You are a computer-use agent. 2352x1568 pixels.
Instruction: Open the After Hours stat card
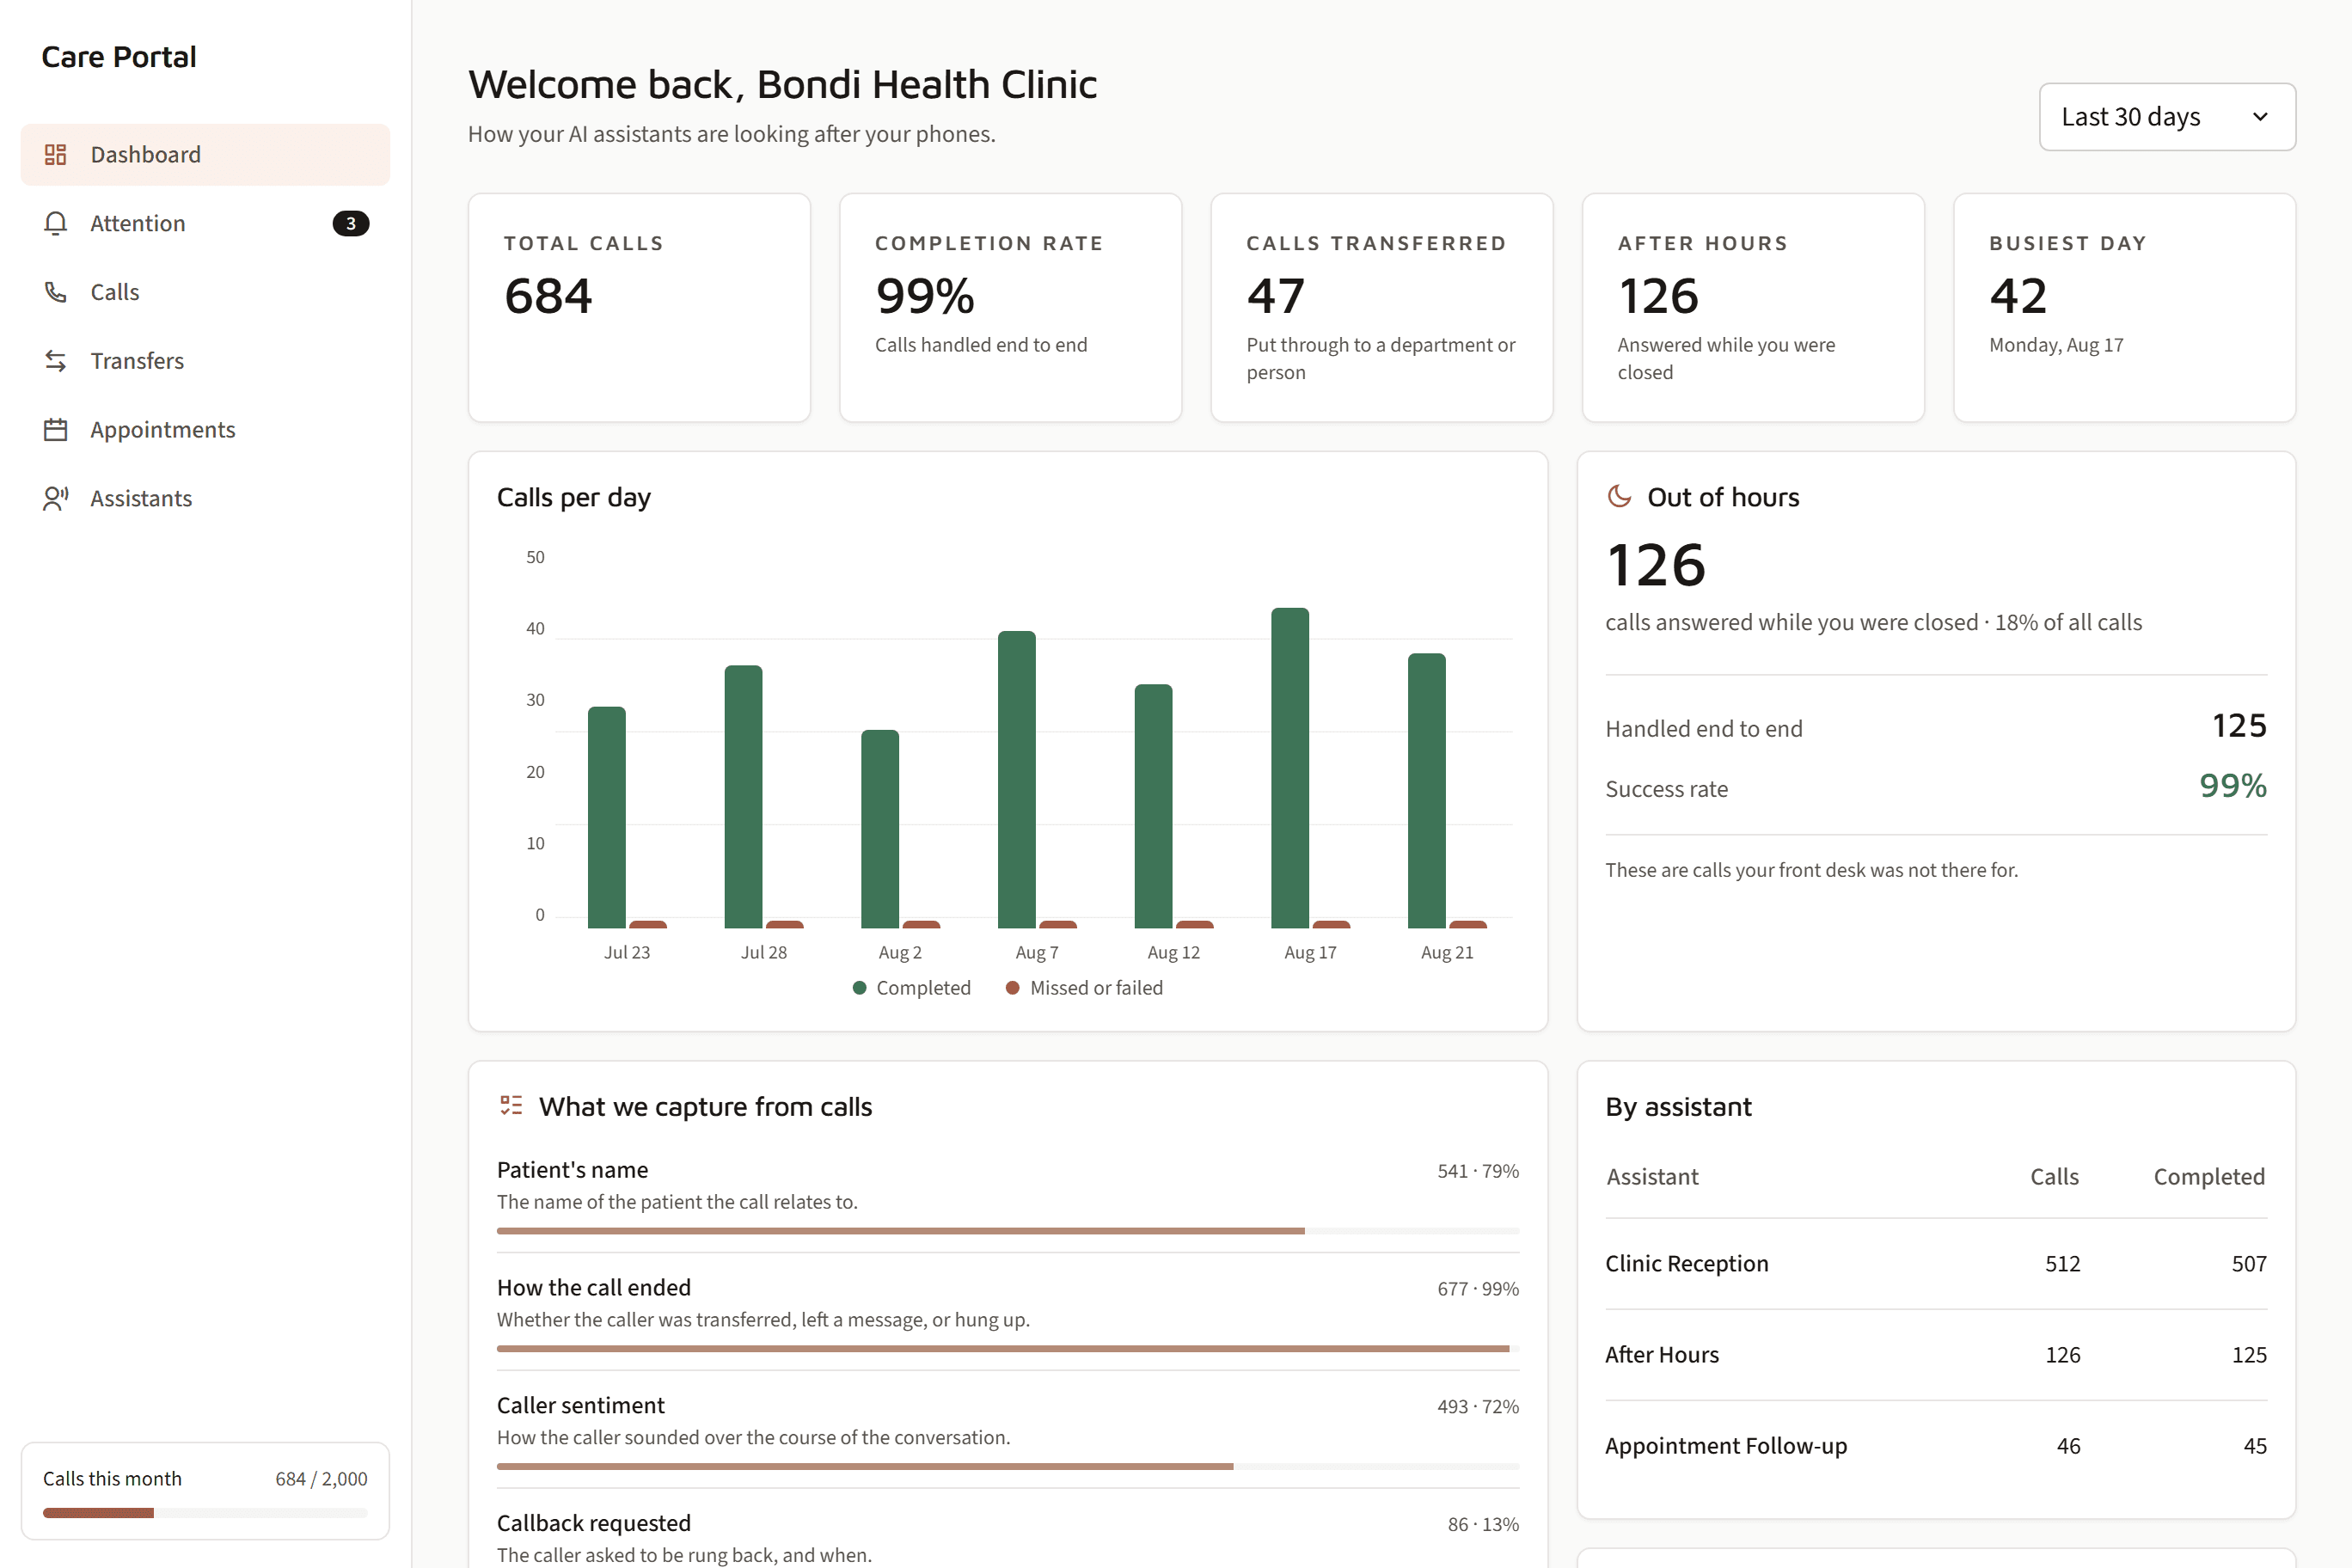tap(1753, 308)
